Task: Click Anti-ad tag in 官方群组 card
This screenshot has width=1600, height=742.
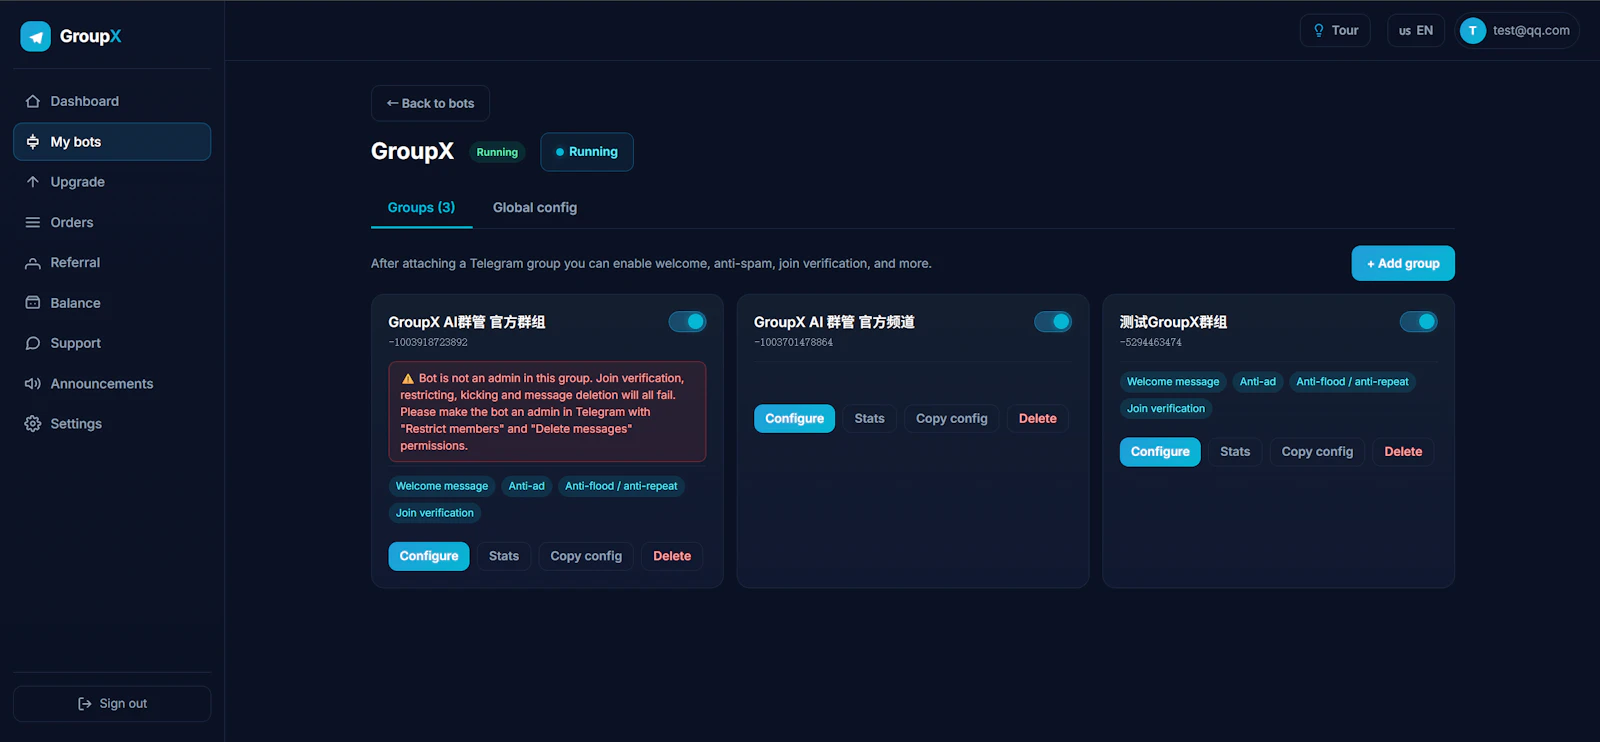Action: click(x=527, y=486)
